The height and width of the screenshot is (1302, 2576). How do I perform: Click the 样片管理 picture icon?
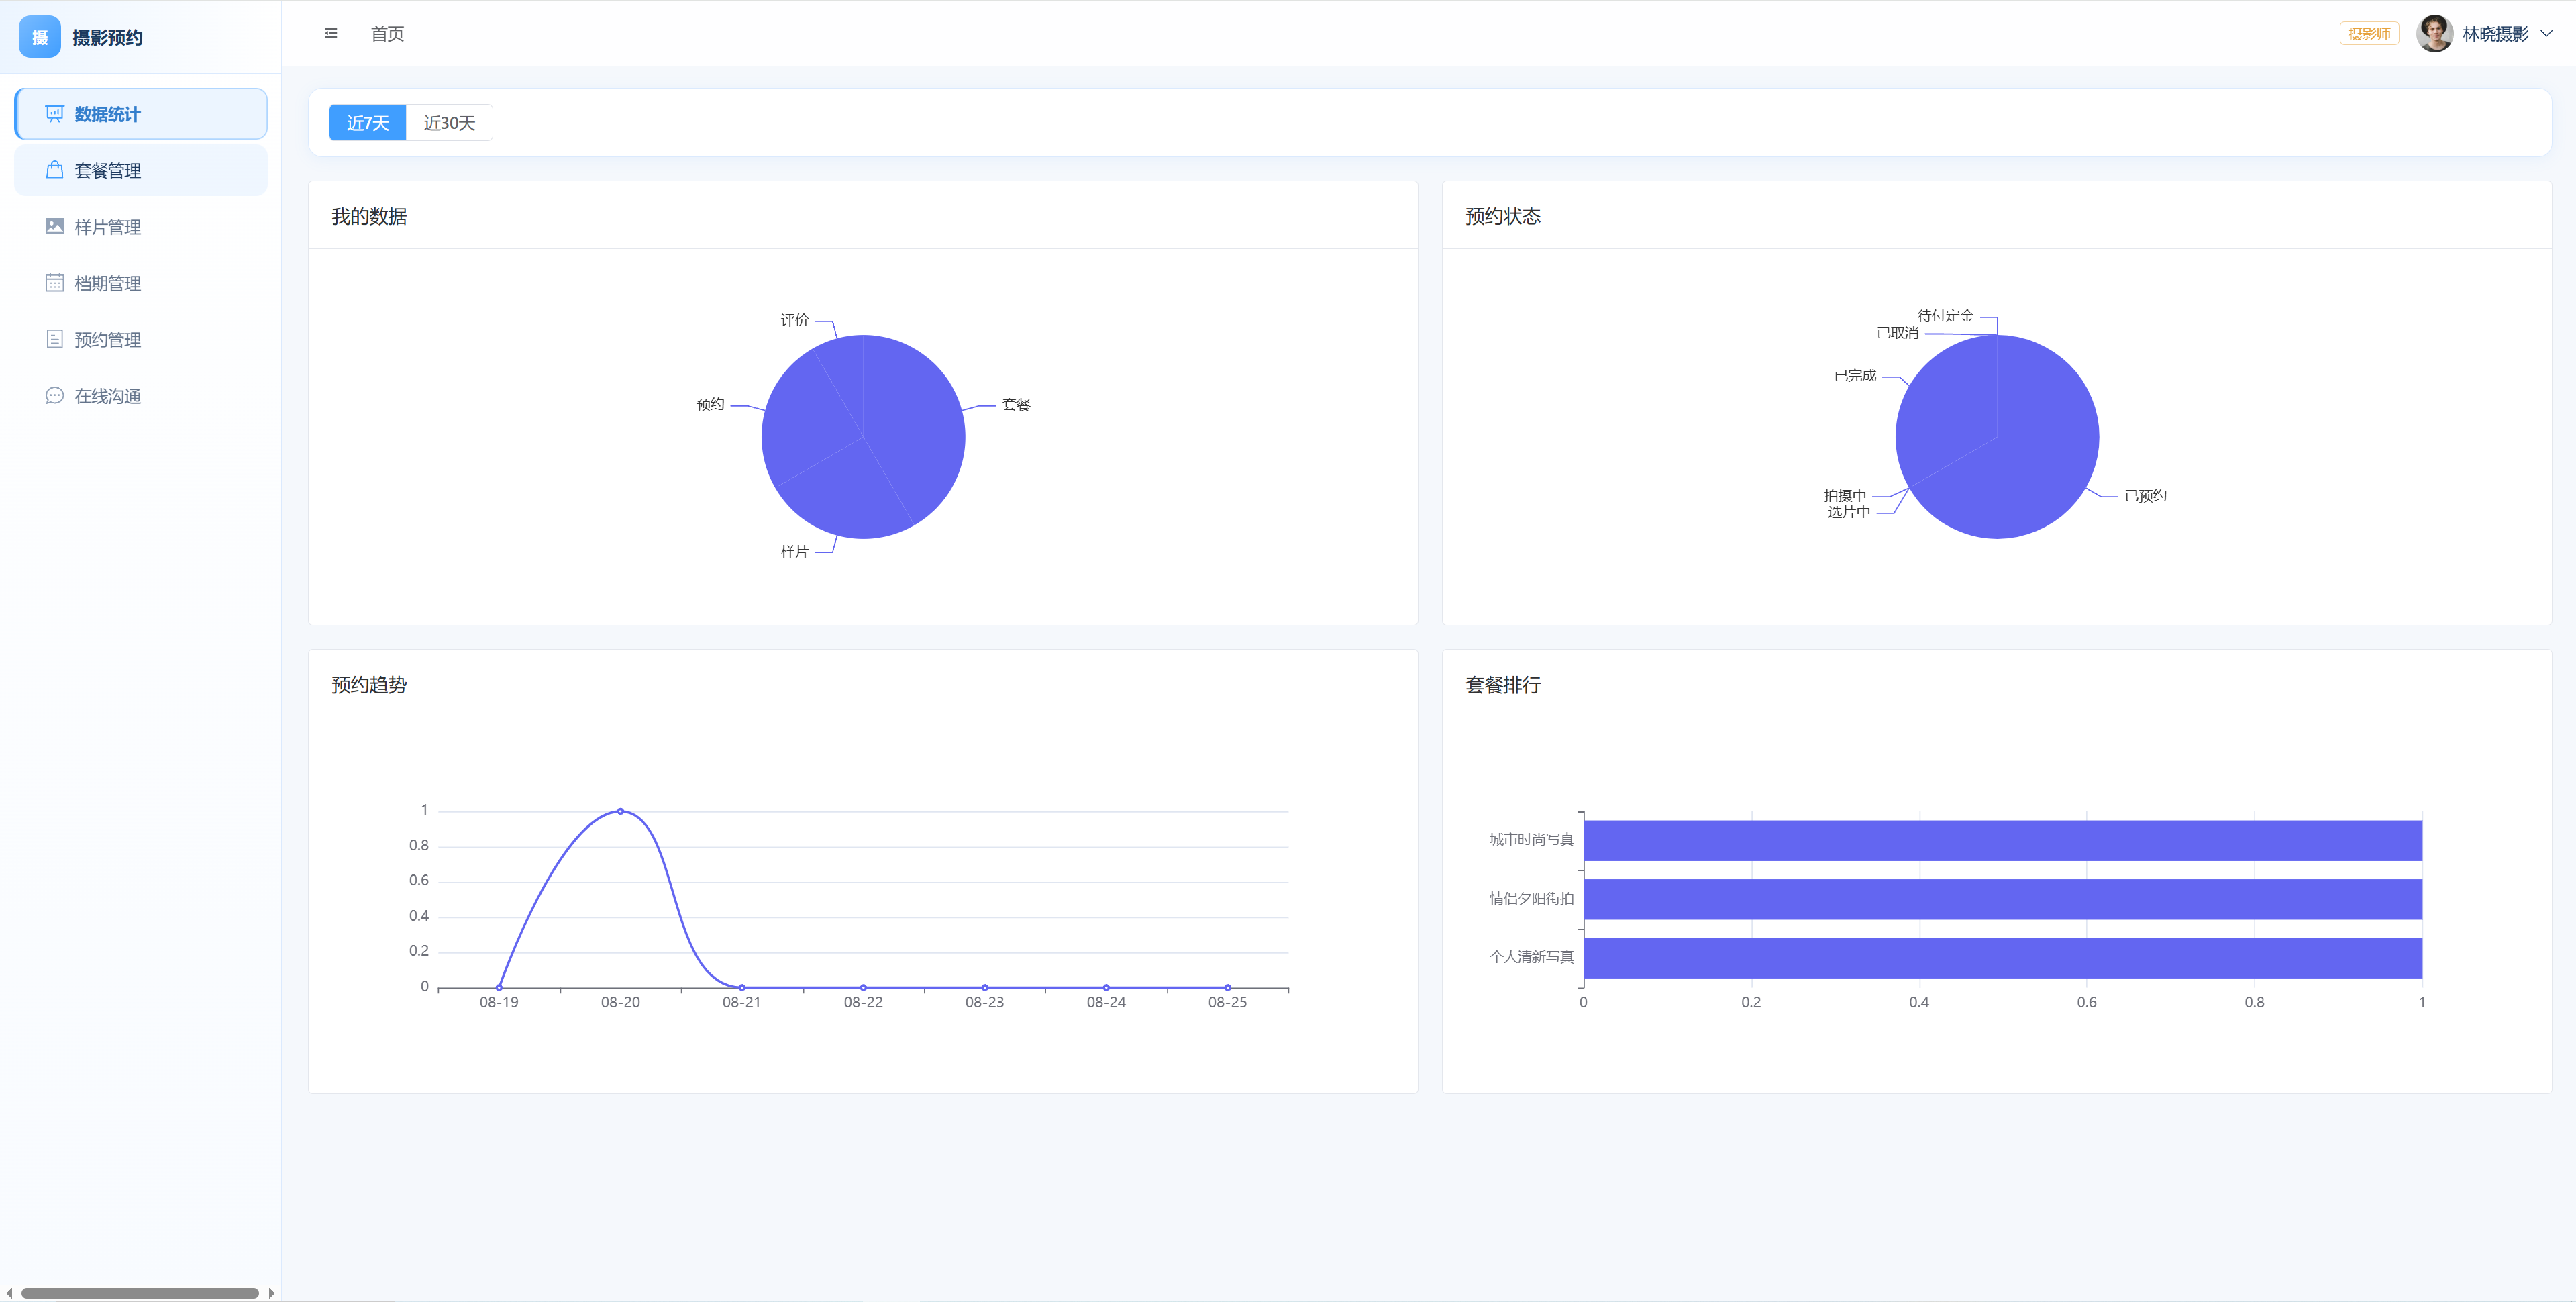(x=55, y=227)
